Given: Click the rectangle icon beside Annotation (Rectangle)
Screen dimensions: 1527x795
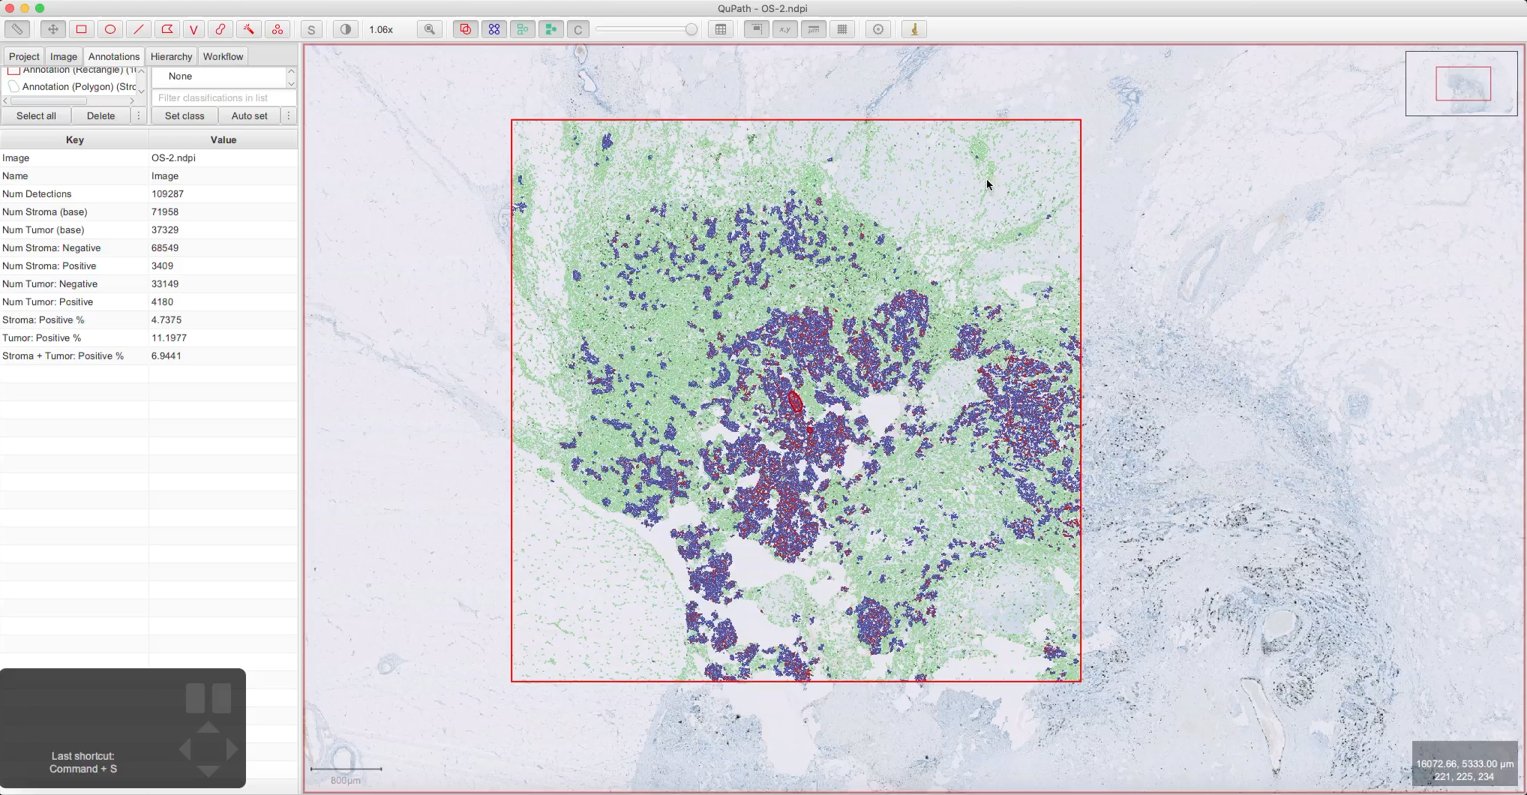Looking at the screenshot, I should click(x=13, y=70).
